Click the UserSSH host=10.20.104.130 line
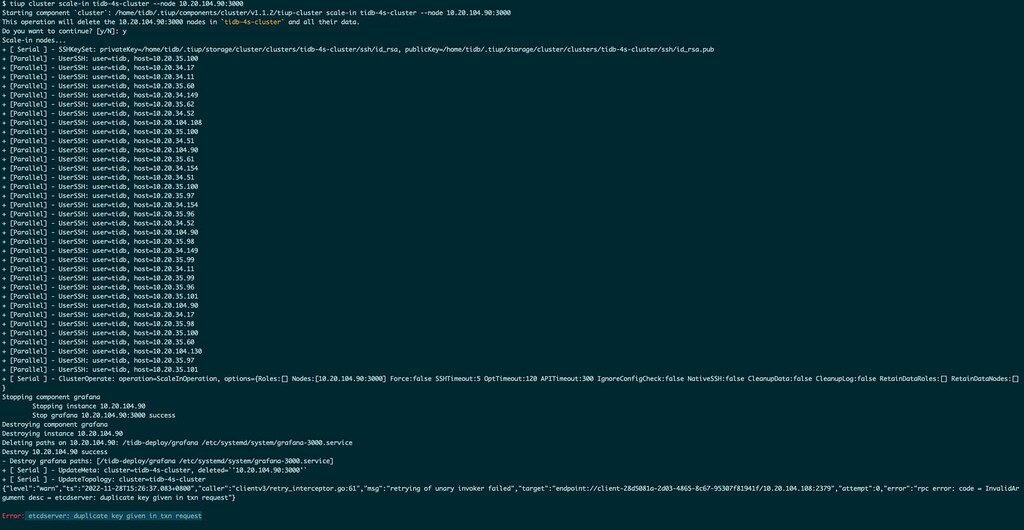 click(x=102, y=351)
